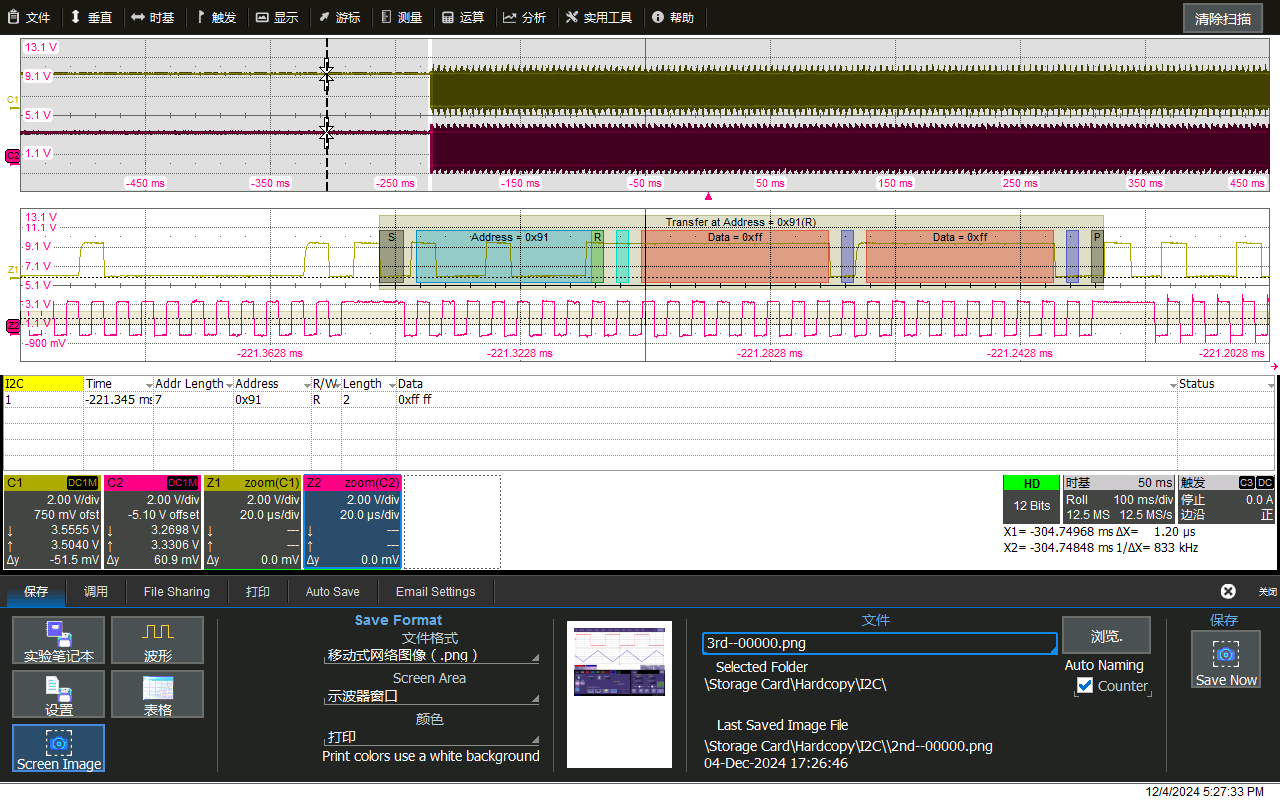Click the yellow I2C decode table header

[x=43, y=383]
